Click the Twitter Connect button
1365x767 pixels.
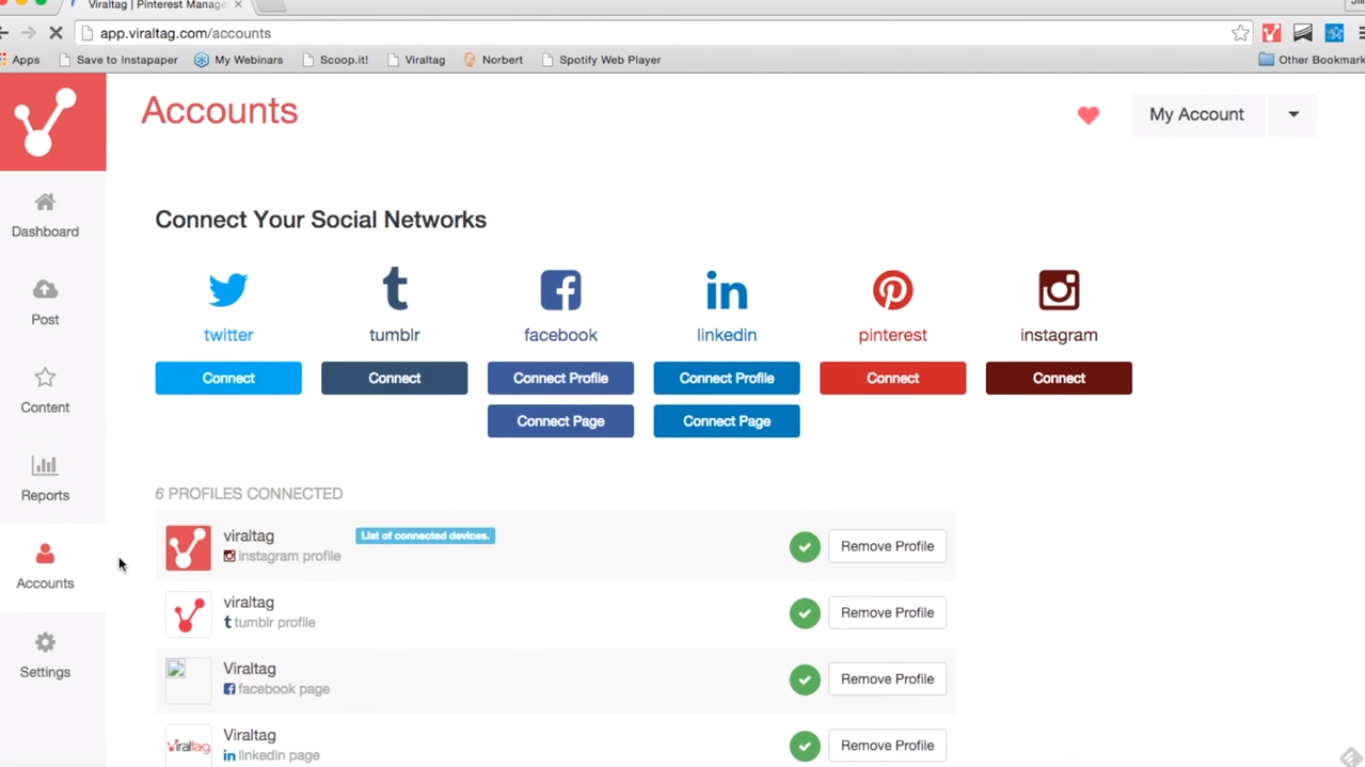click(228, 378)
